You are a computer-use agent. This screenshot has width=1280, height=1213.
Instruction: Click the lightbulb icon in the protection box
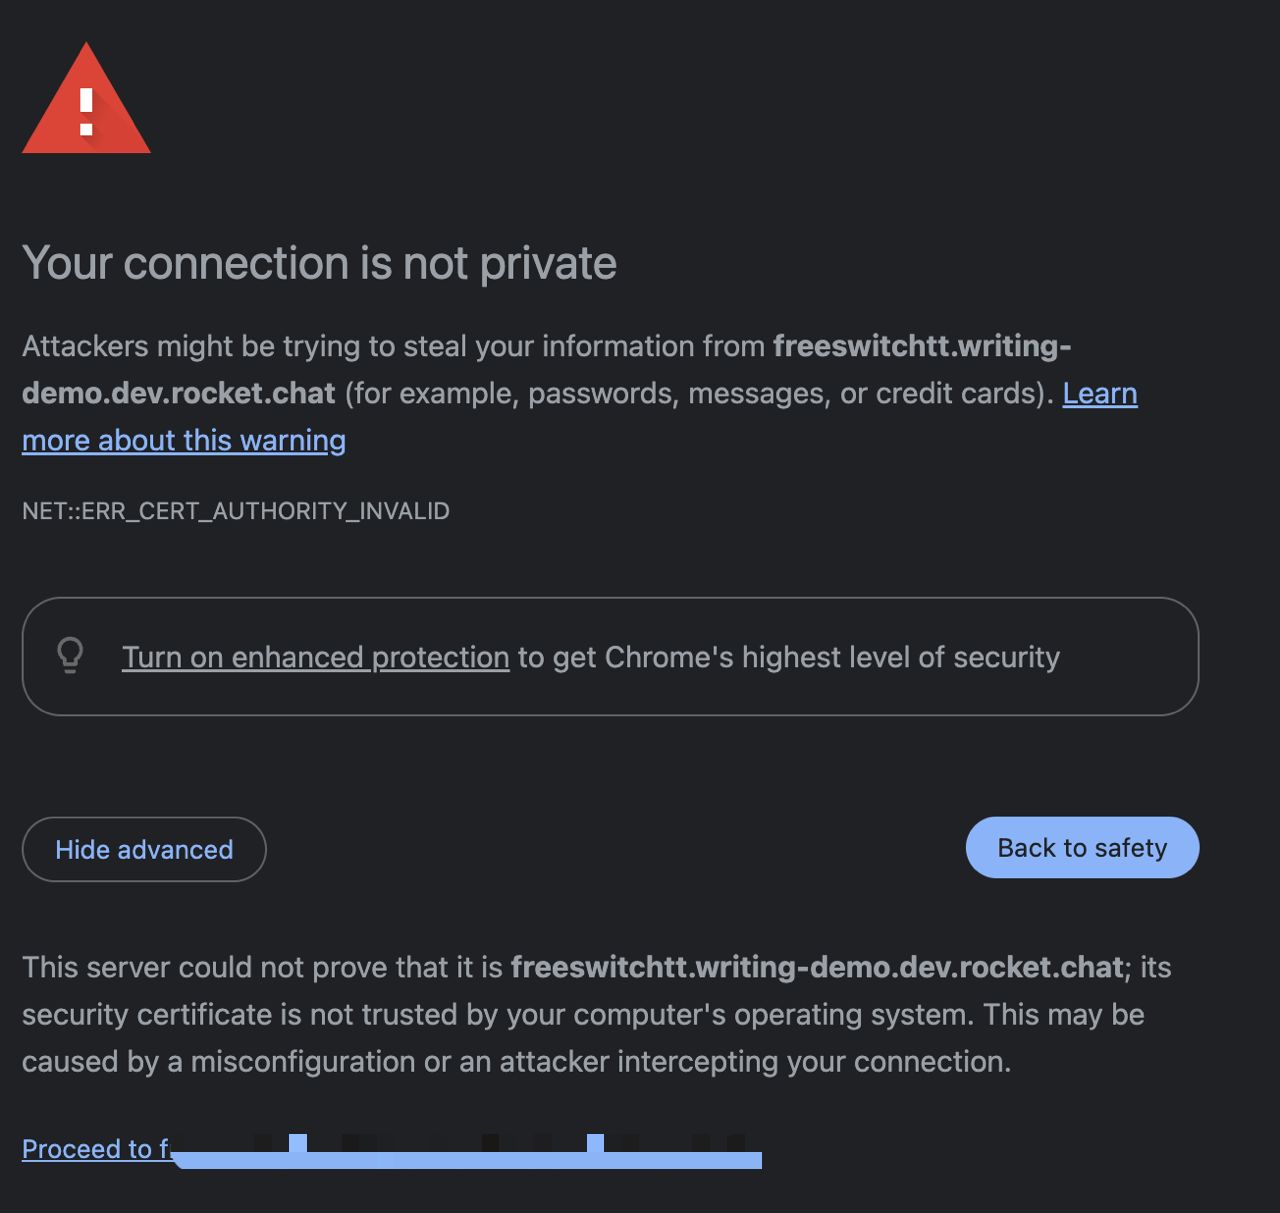[70, 656]
